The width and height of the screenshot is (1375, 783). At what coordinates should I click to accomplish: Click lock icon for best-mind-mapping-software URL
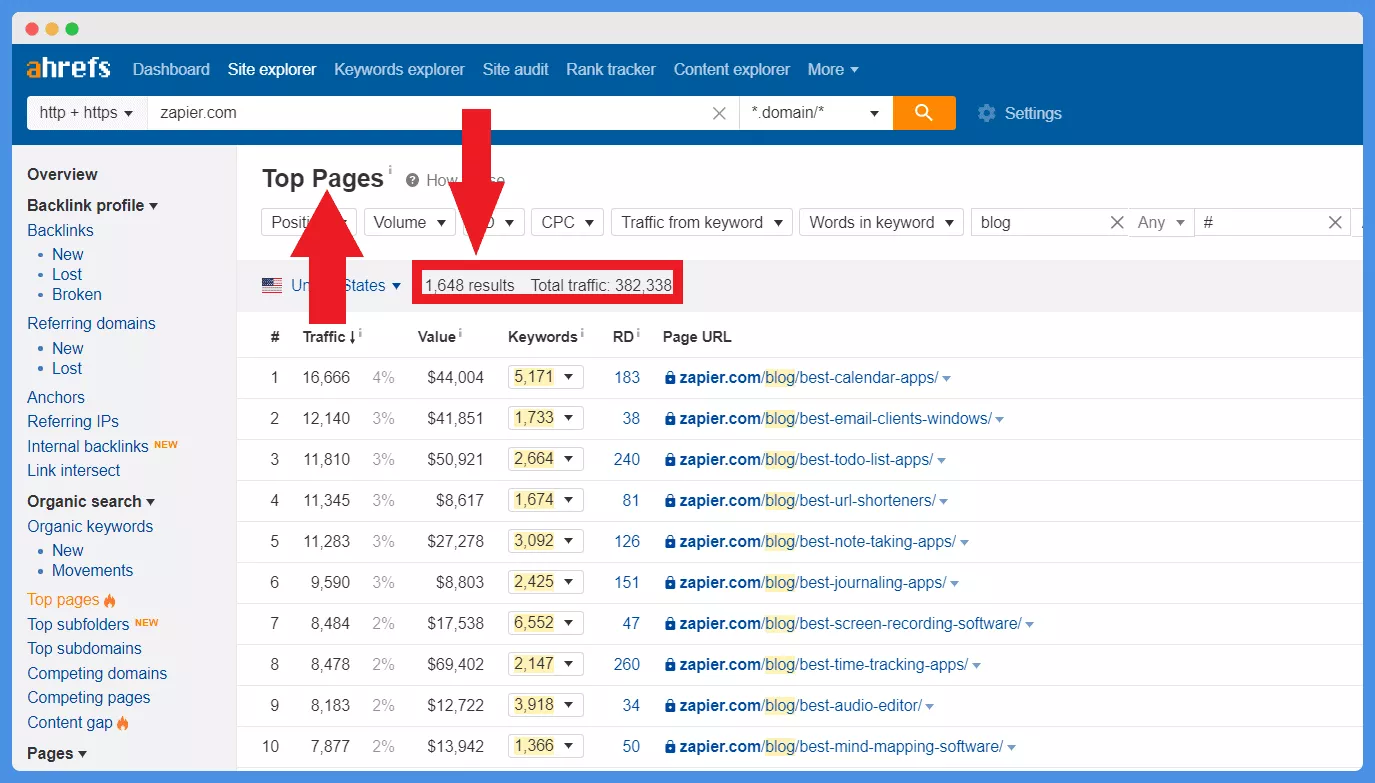coord(670,747)
